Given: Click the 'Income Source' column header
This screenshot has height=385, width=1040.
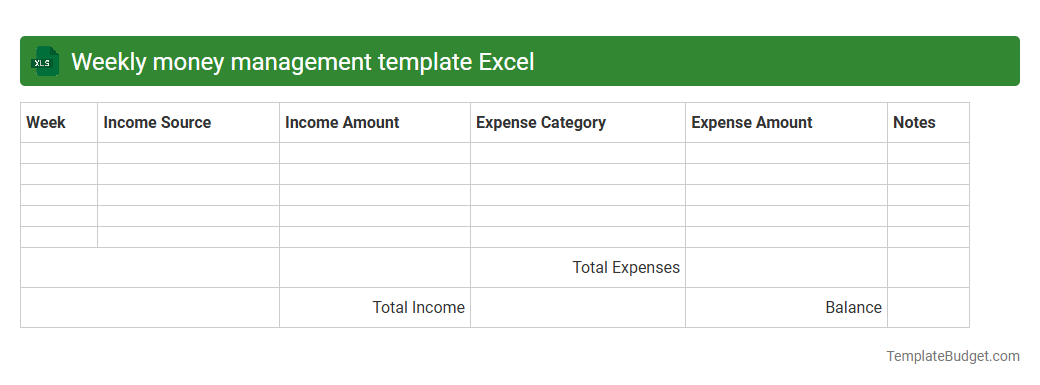Looking at the screenshot, I should 188,122.
